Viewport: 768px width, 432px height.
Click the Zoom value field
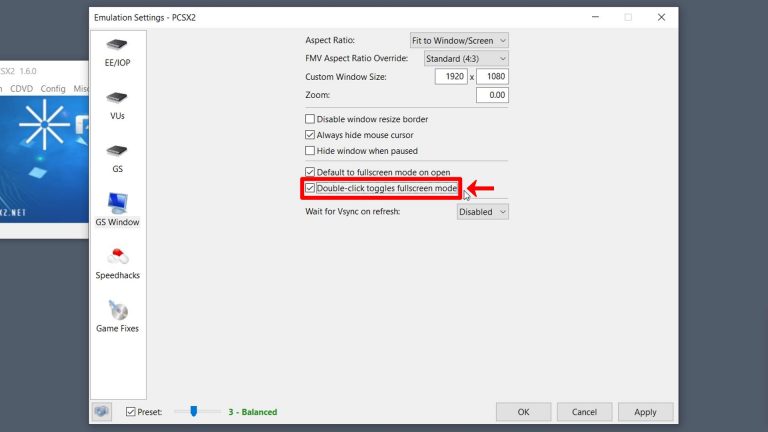click(x=492, y=95)
